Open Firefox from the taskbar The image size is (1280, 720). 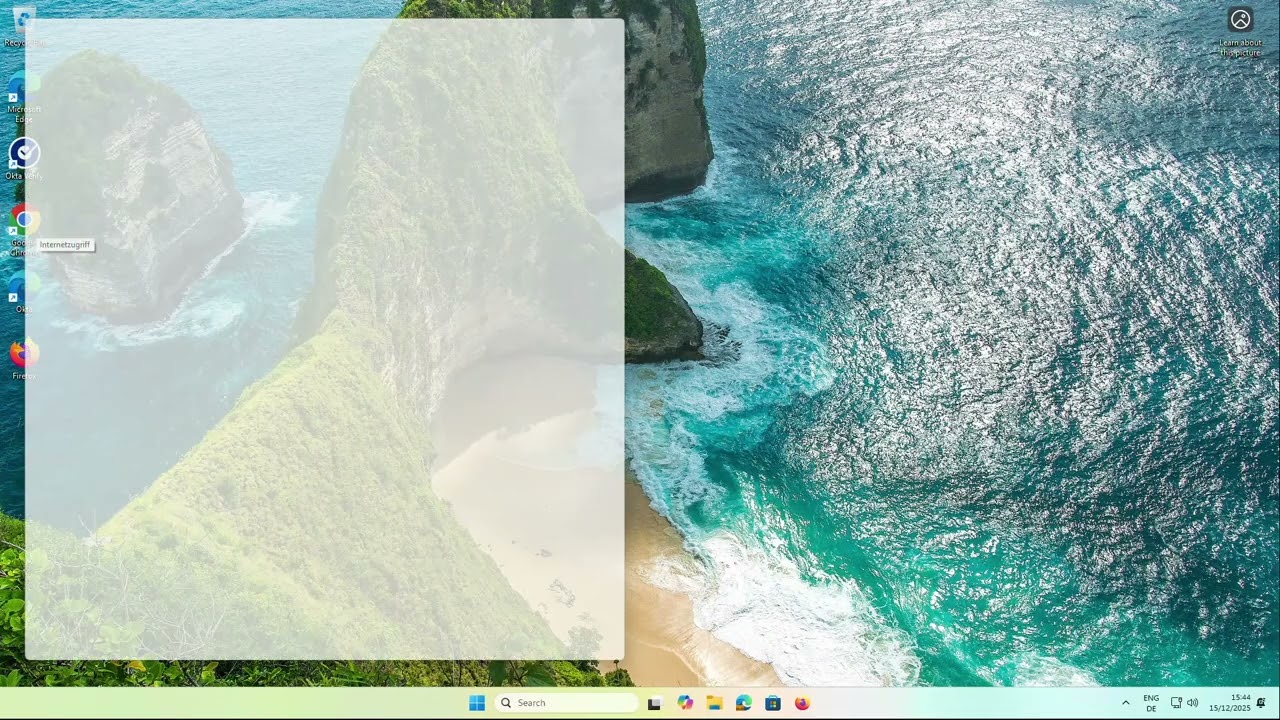802,703
